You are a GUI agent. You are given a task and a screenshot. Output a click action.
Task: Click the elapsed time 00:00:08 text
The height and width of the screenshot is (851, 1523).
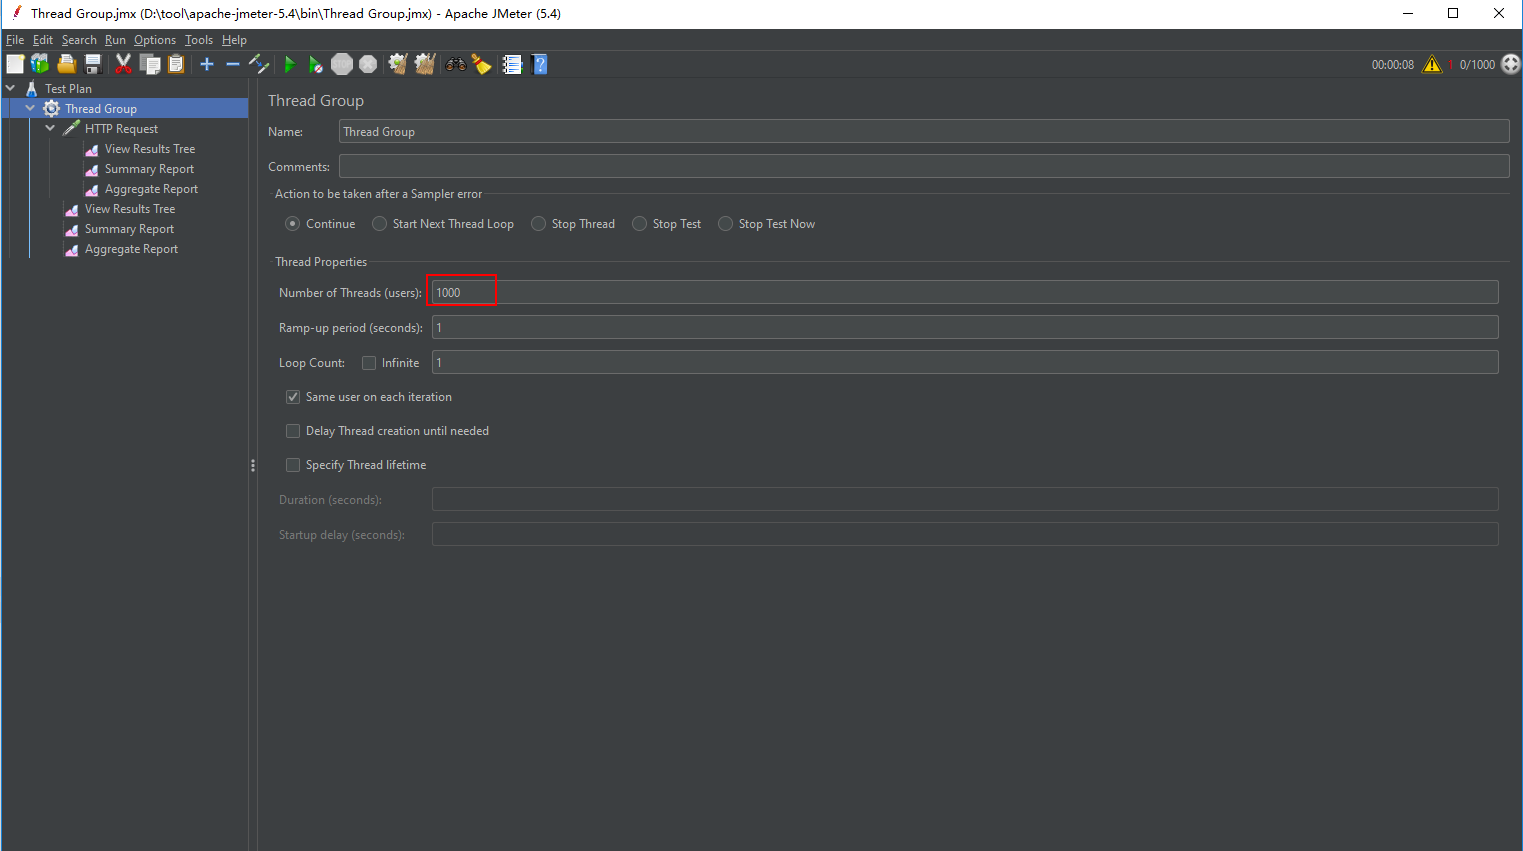tap(1393, 65)
